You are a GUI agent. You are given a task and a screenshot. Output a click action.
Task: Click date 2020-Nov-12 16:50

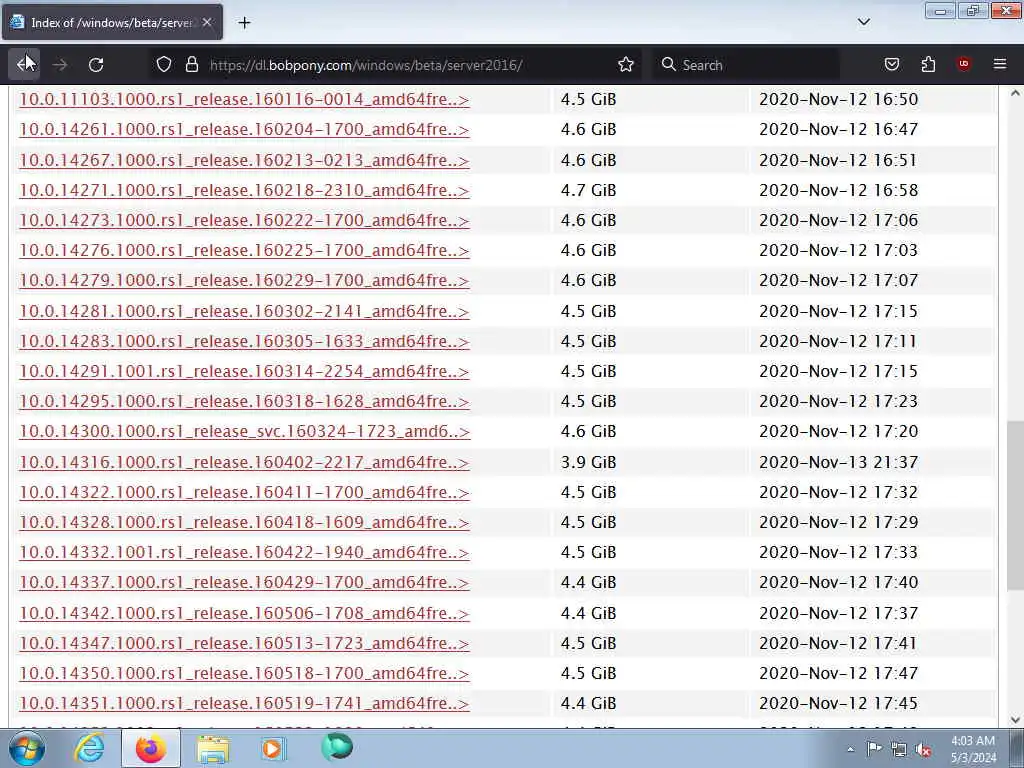point(839,99)
